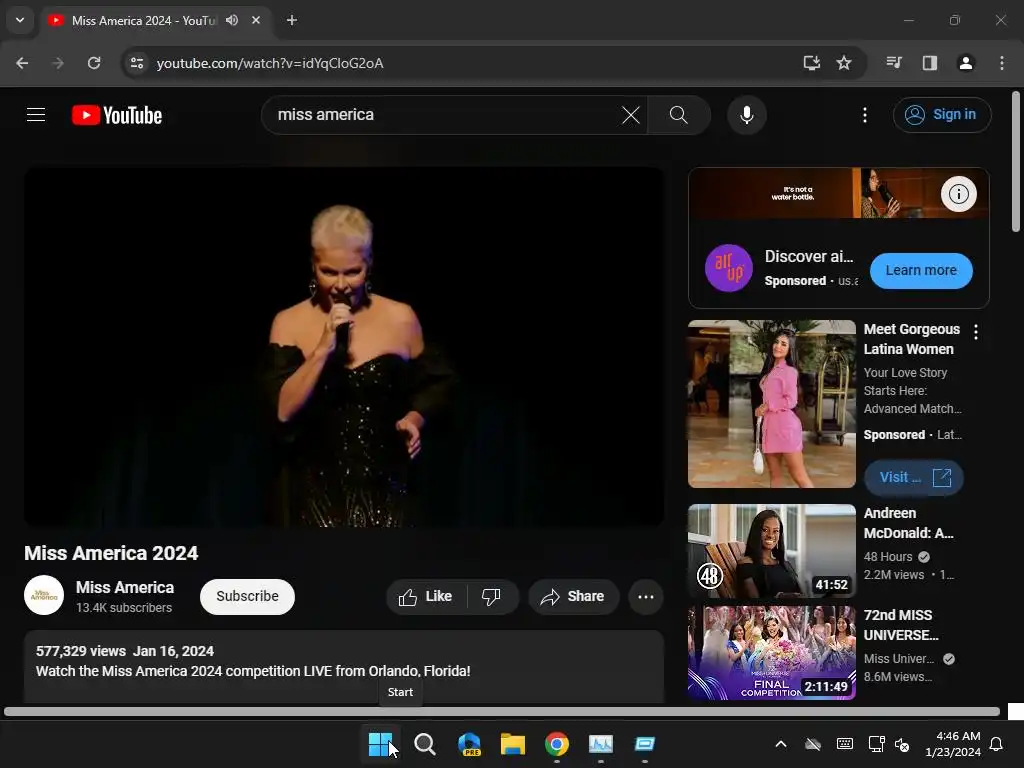Open YouTube settings three-dot menu near Sign in
This screenshot has height=768, width=1024.
click(865, 115)
